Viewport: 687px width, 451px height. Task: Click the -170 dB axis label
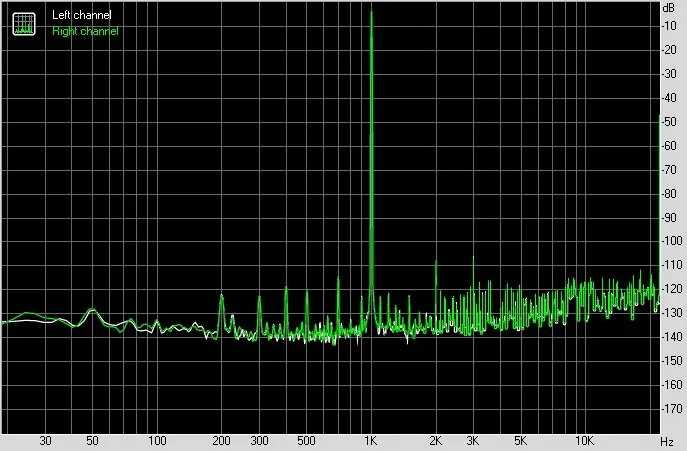[672, 408]
